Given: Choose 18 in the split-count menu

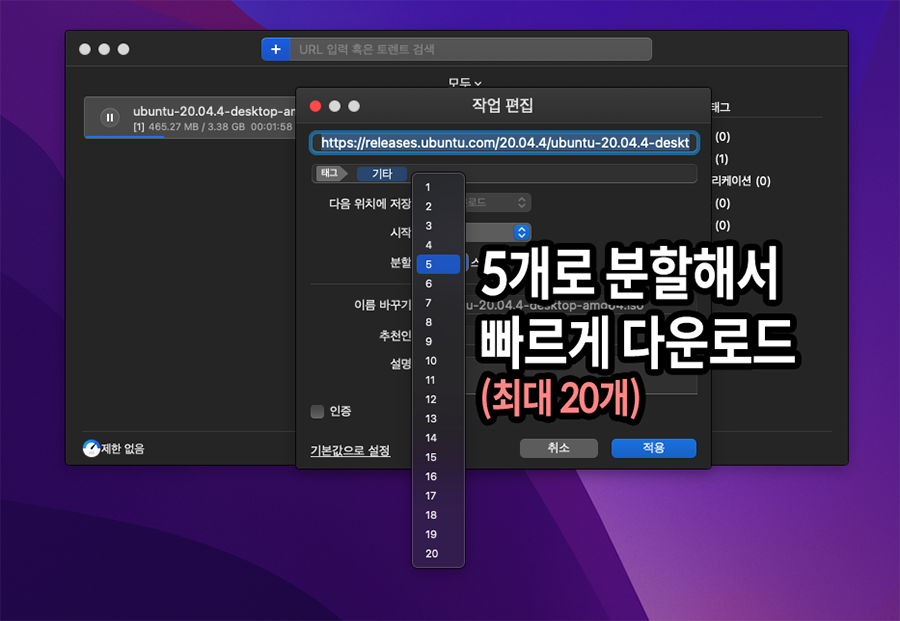Looking at the screenshot, I should pos(439,515).
